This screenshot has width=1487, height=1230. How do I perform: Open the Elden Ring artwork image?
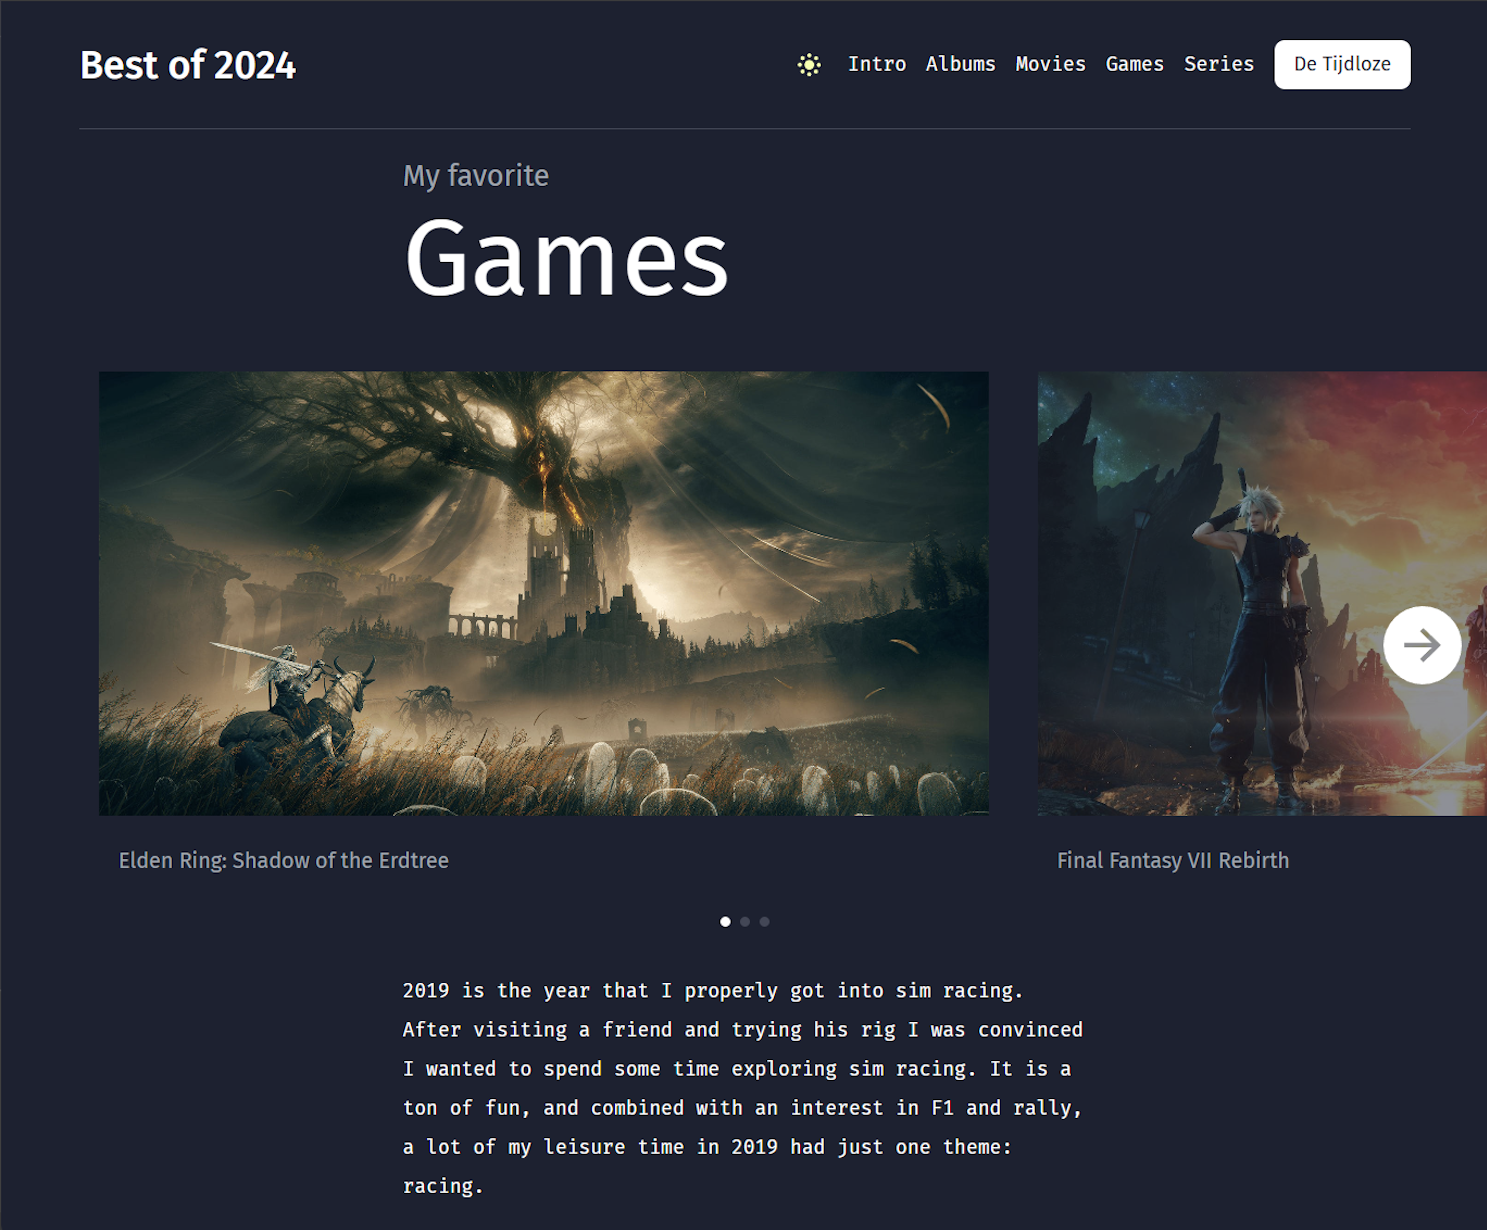543,593
